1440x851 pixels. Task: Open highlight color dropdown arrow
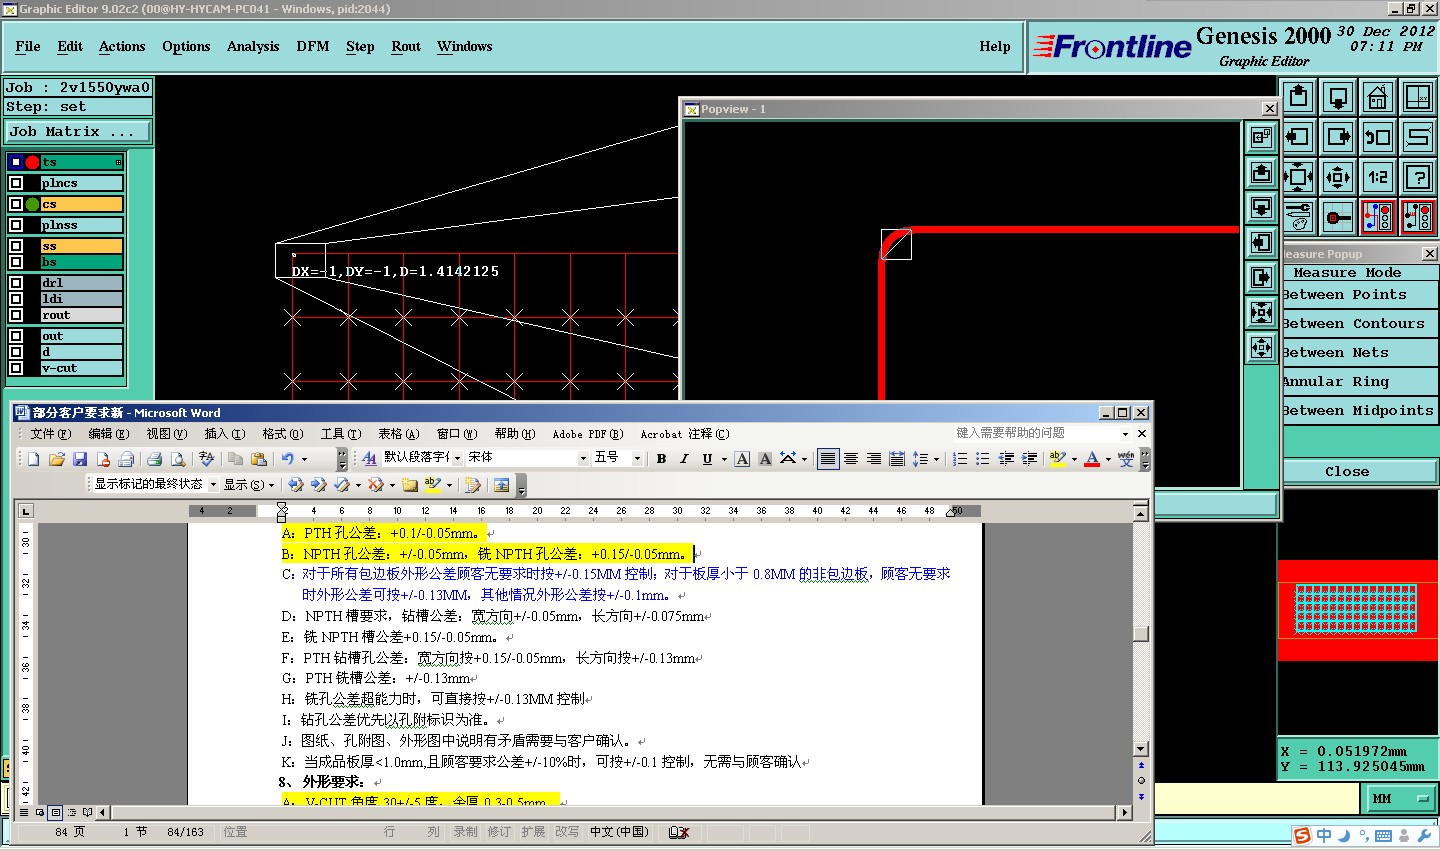[x=1074, y=459]
